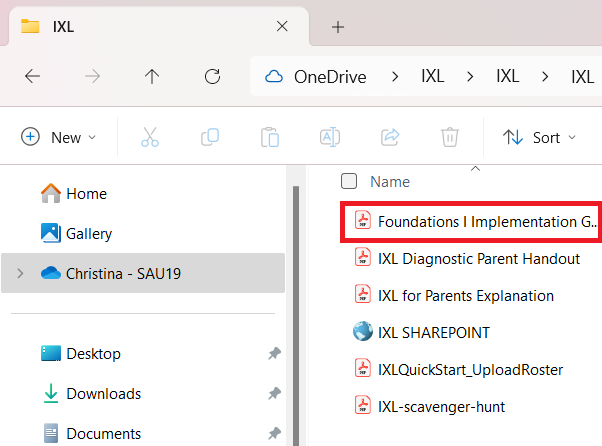Click the Delete trash can icon
602x446 pixels.
[450, 137]
